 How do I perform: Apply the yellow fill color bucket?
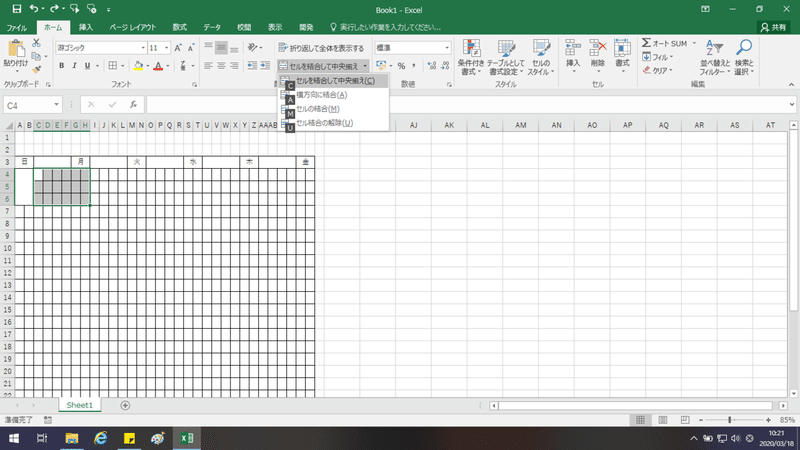point(138,66)
